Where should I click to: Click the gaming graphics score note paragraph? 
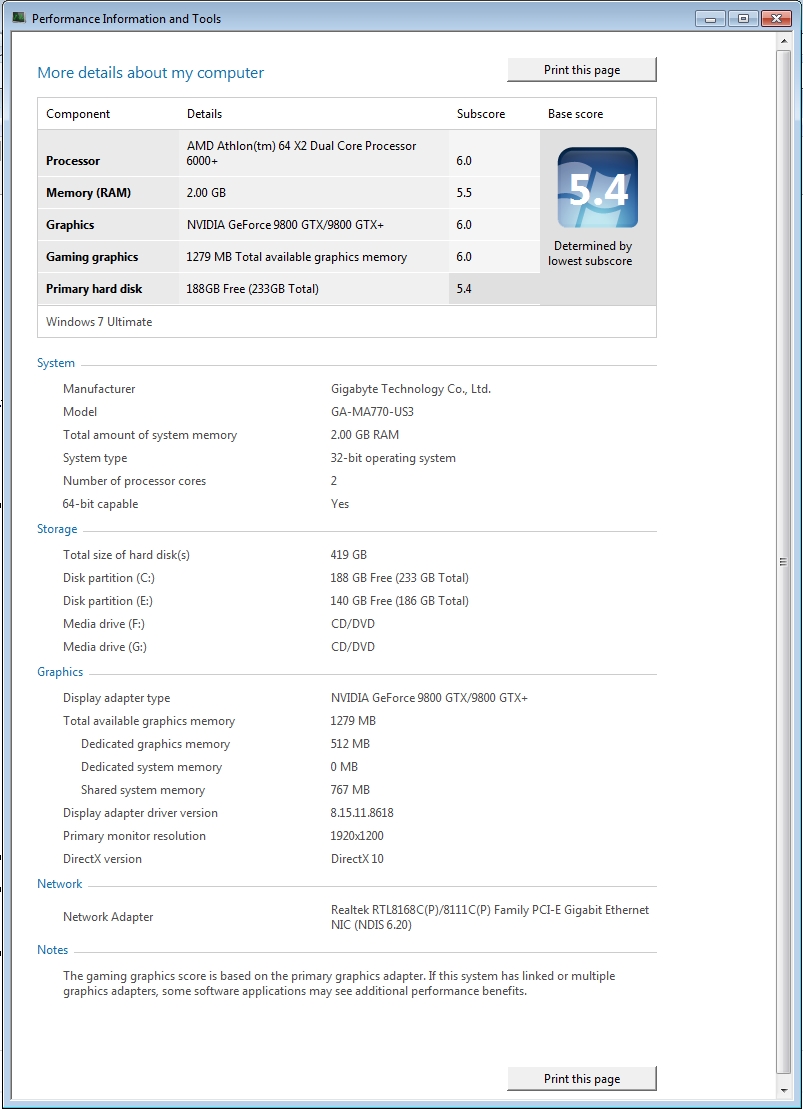click(x=339, y=983)
